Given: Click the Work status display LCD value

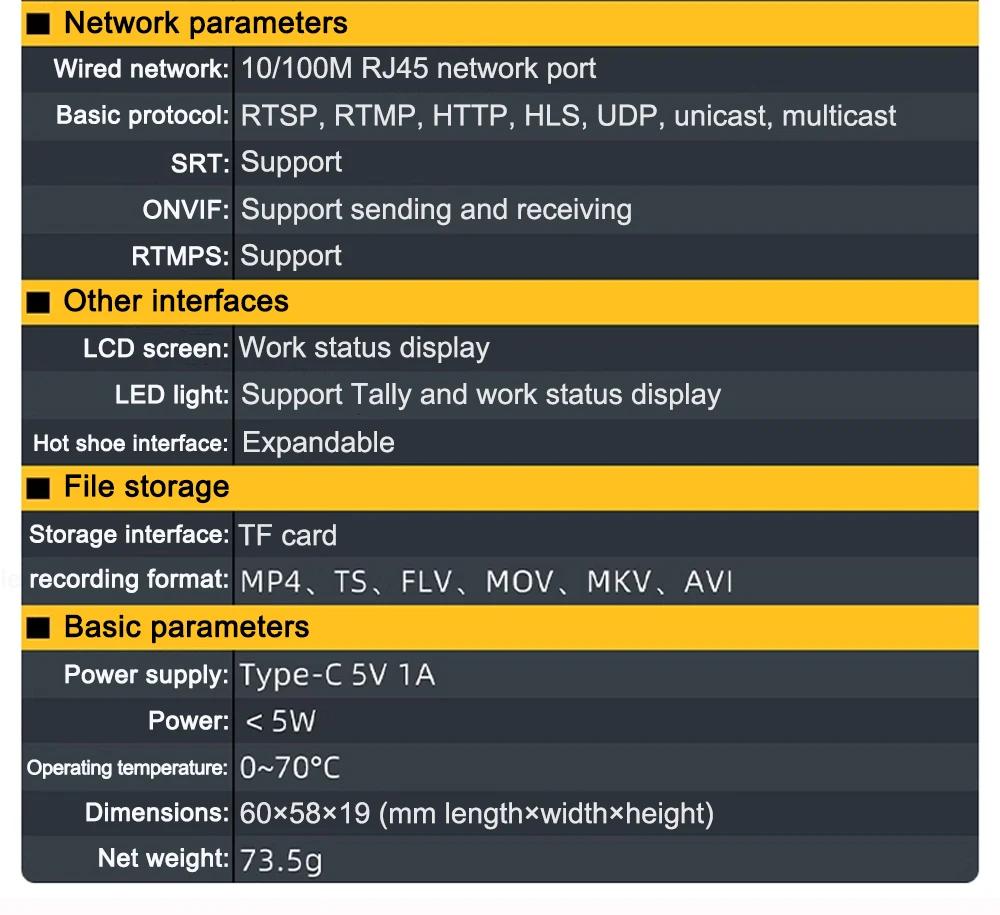Looking at the screenshot, I should (x=364, y=348).
